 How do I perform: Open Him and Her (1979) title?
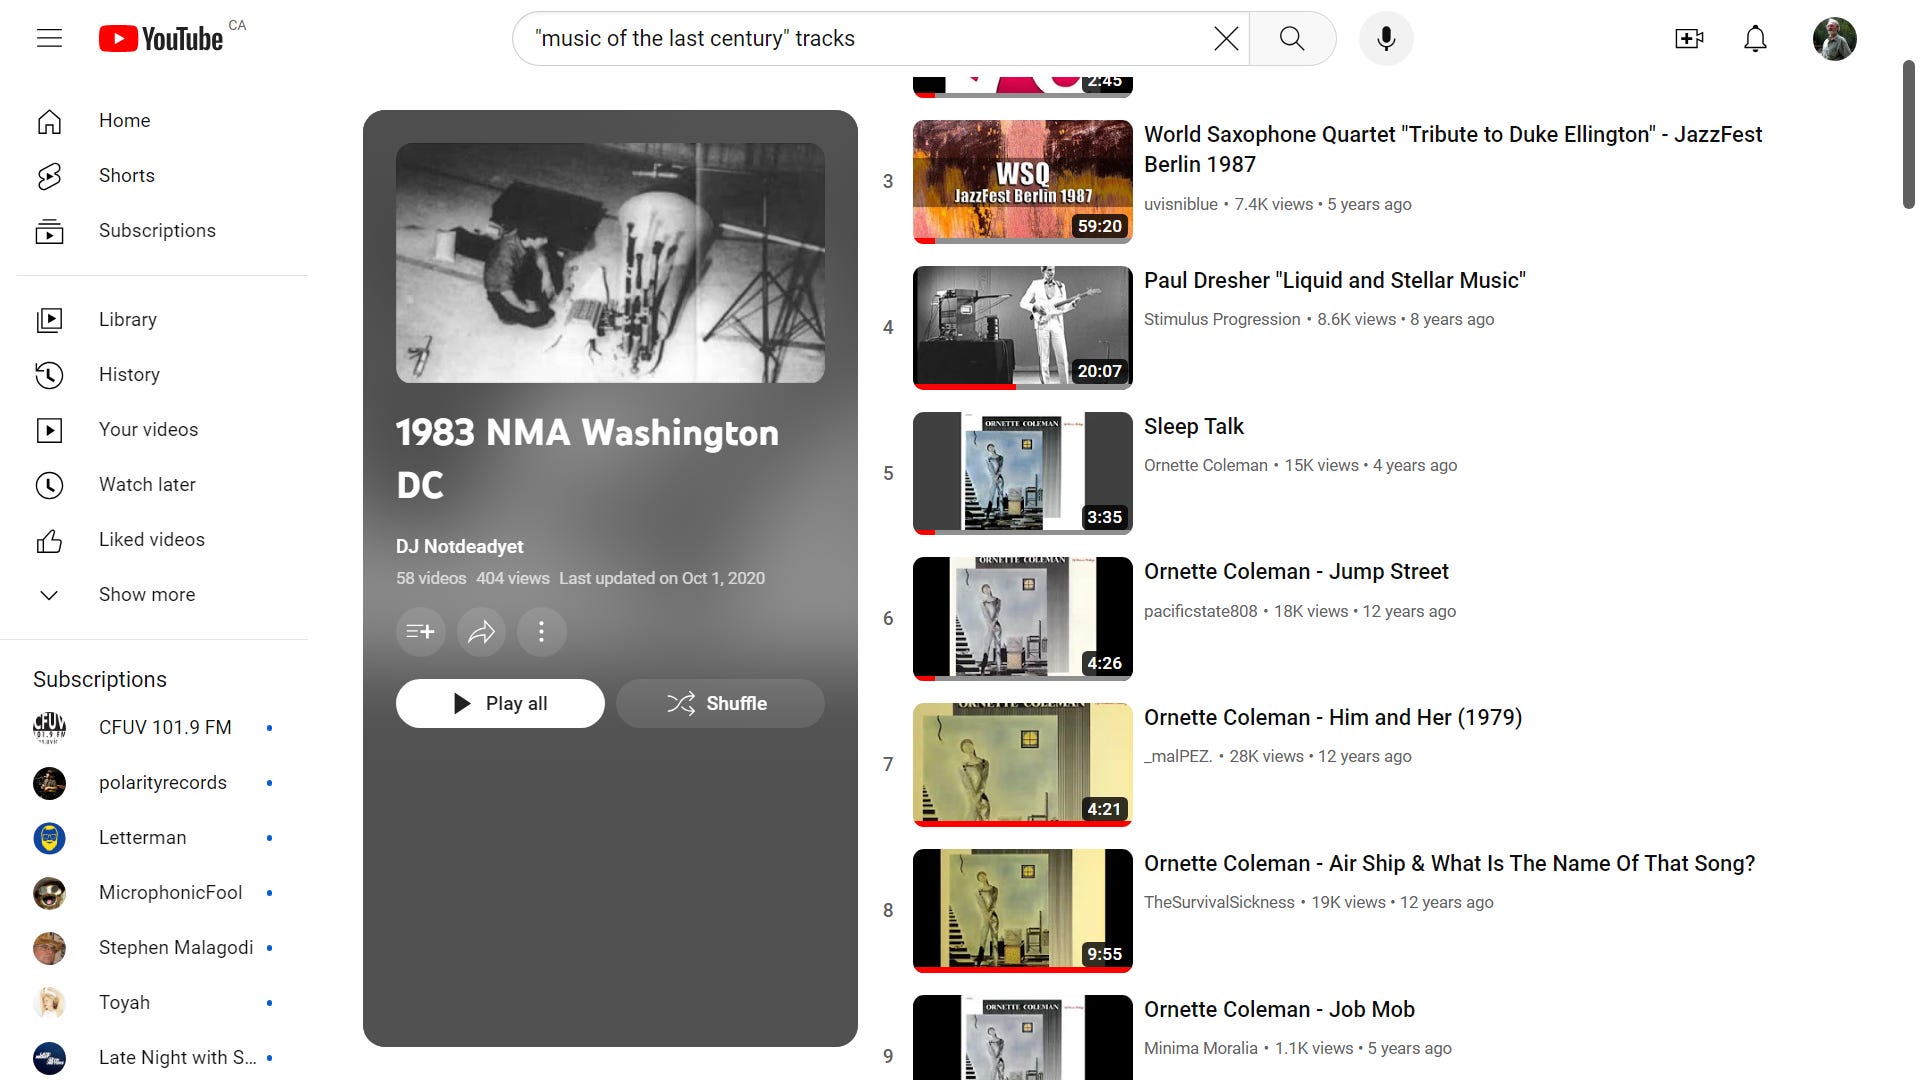pyautogui.click(x=1333, y=717)
